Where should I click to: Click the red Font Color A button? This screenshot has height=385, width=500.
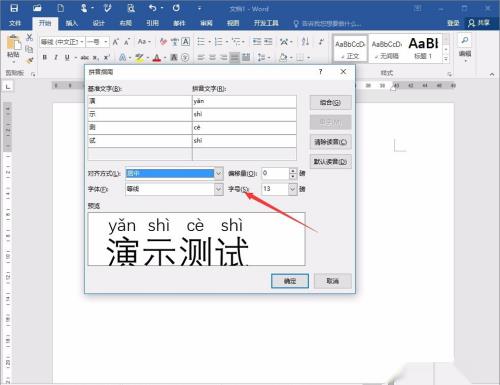point(157,58)
